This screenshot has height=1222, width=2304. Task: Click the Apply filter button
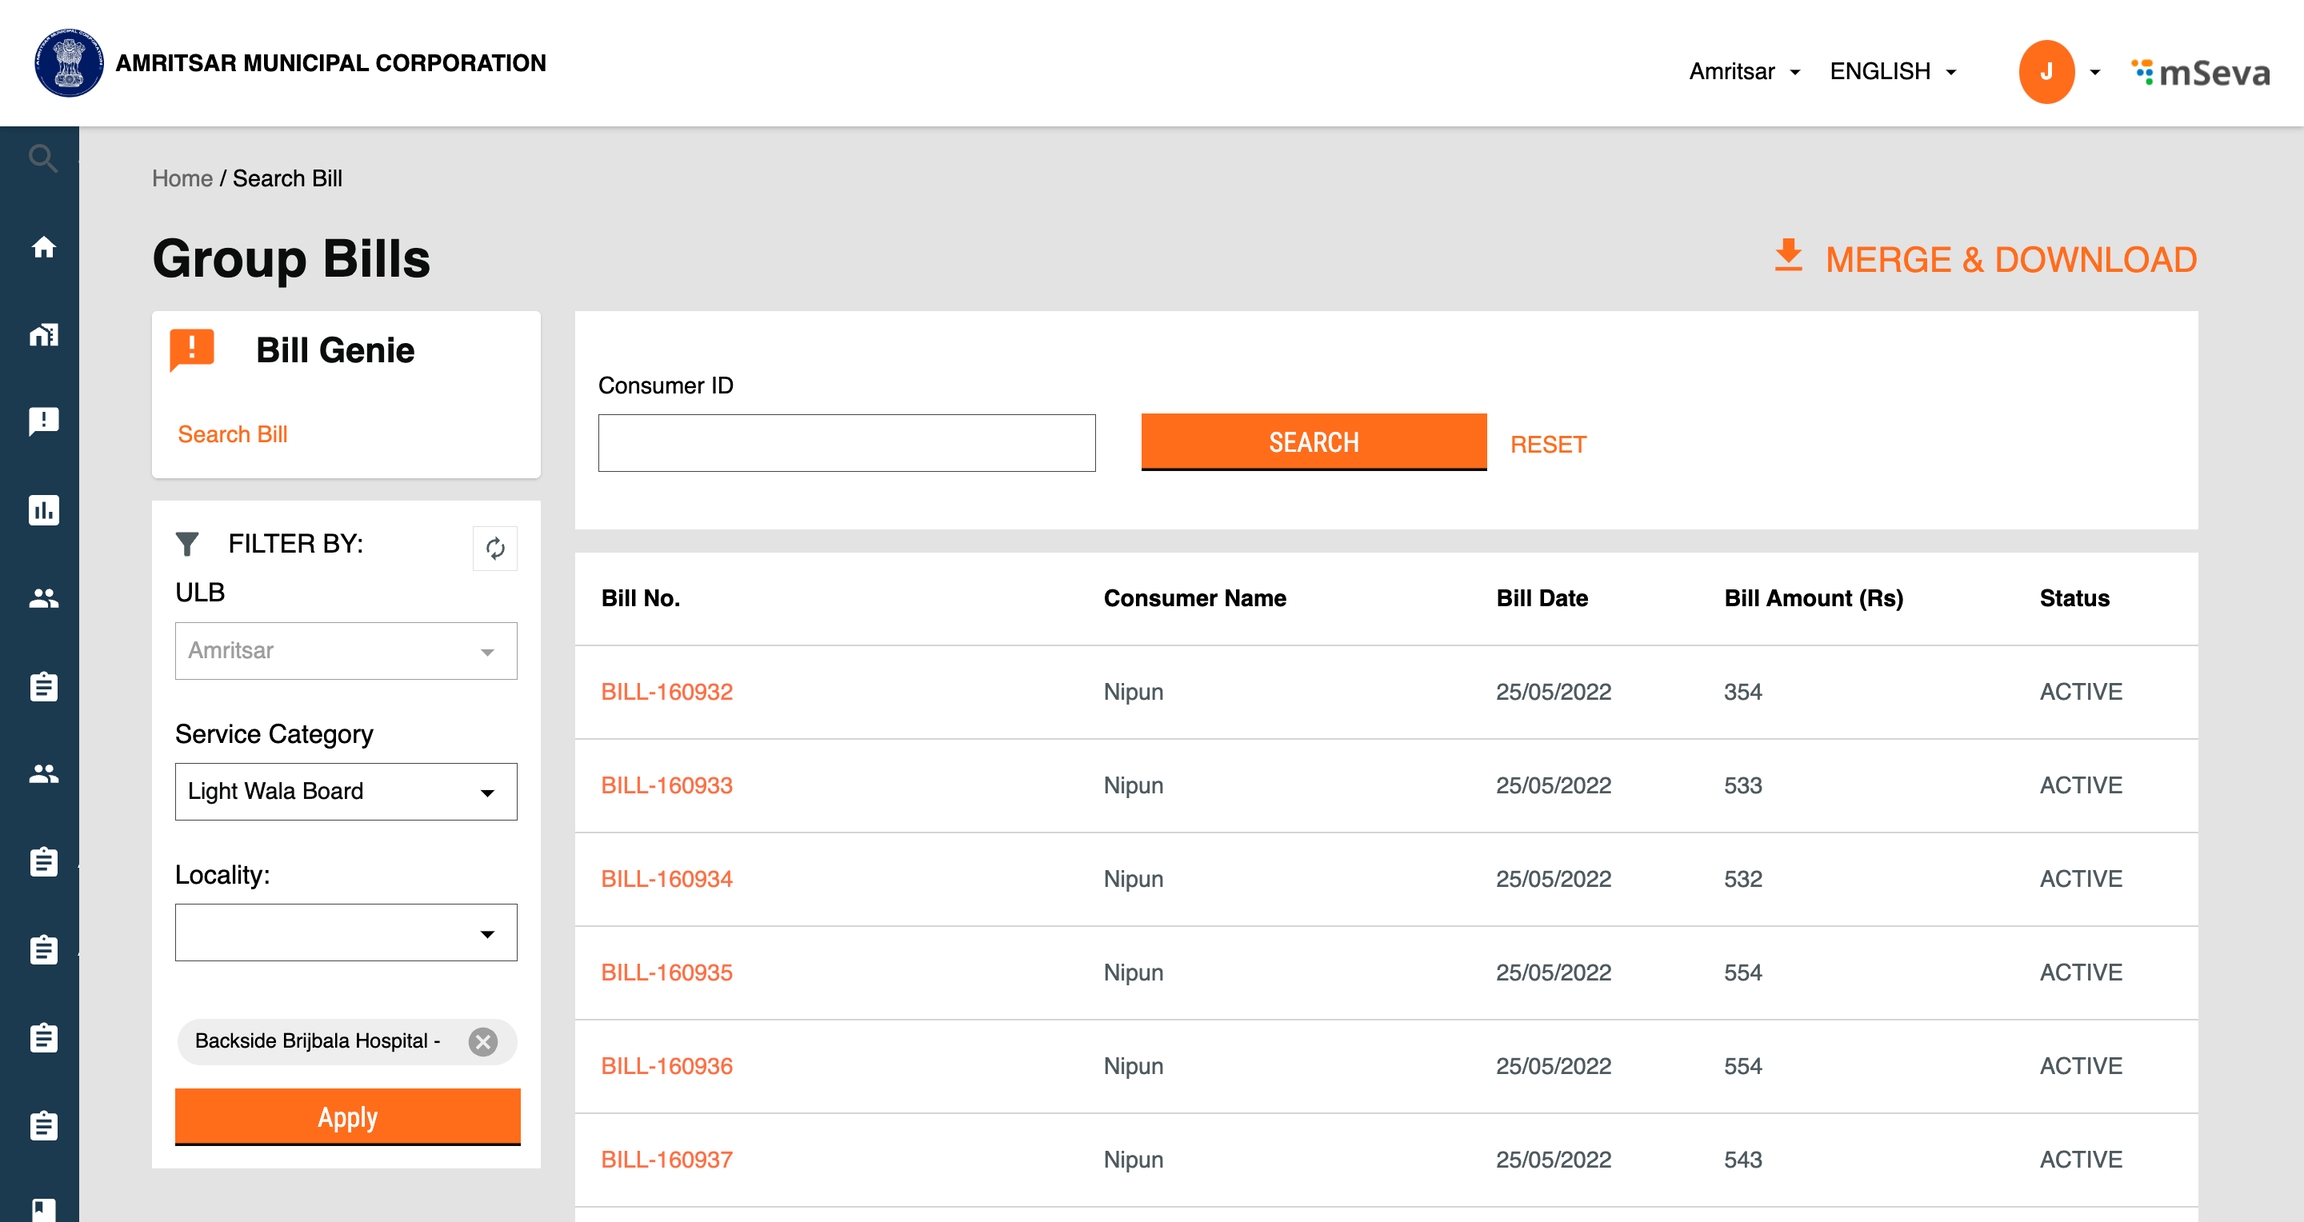pos(347,1116)
